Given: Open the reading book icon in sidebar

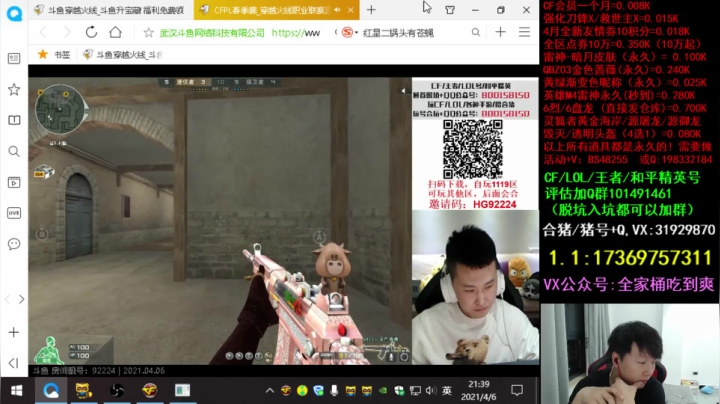Looking at the screenshot, I should [14, 120].
